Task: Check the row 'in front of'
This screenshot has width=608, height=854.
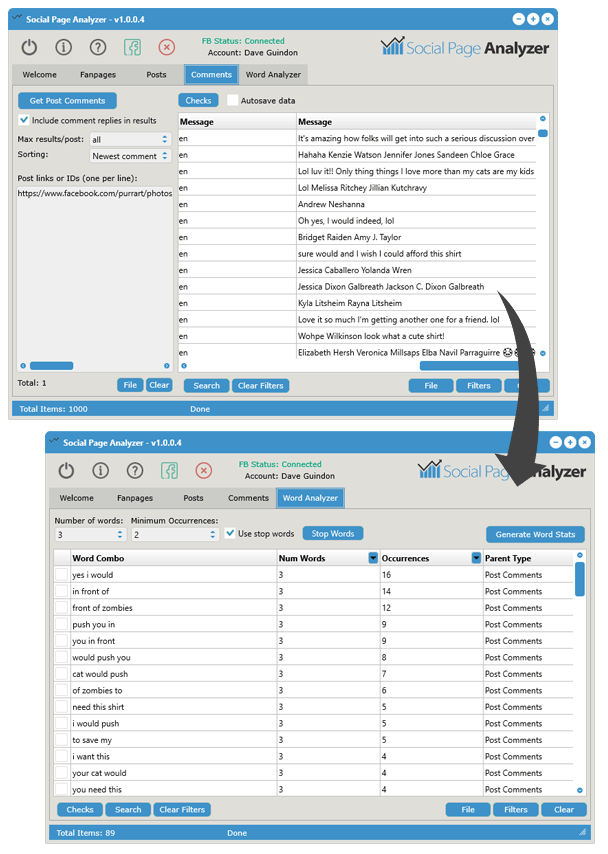Action: pos(62,591)
